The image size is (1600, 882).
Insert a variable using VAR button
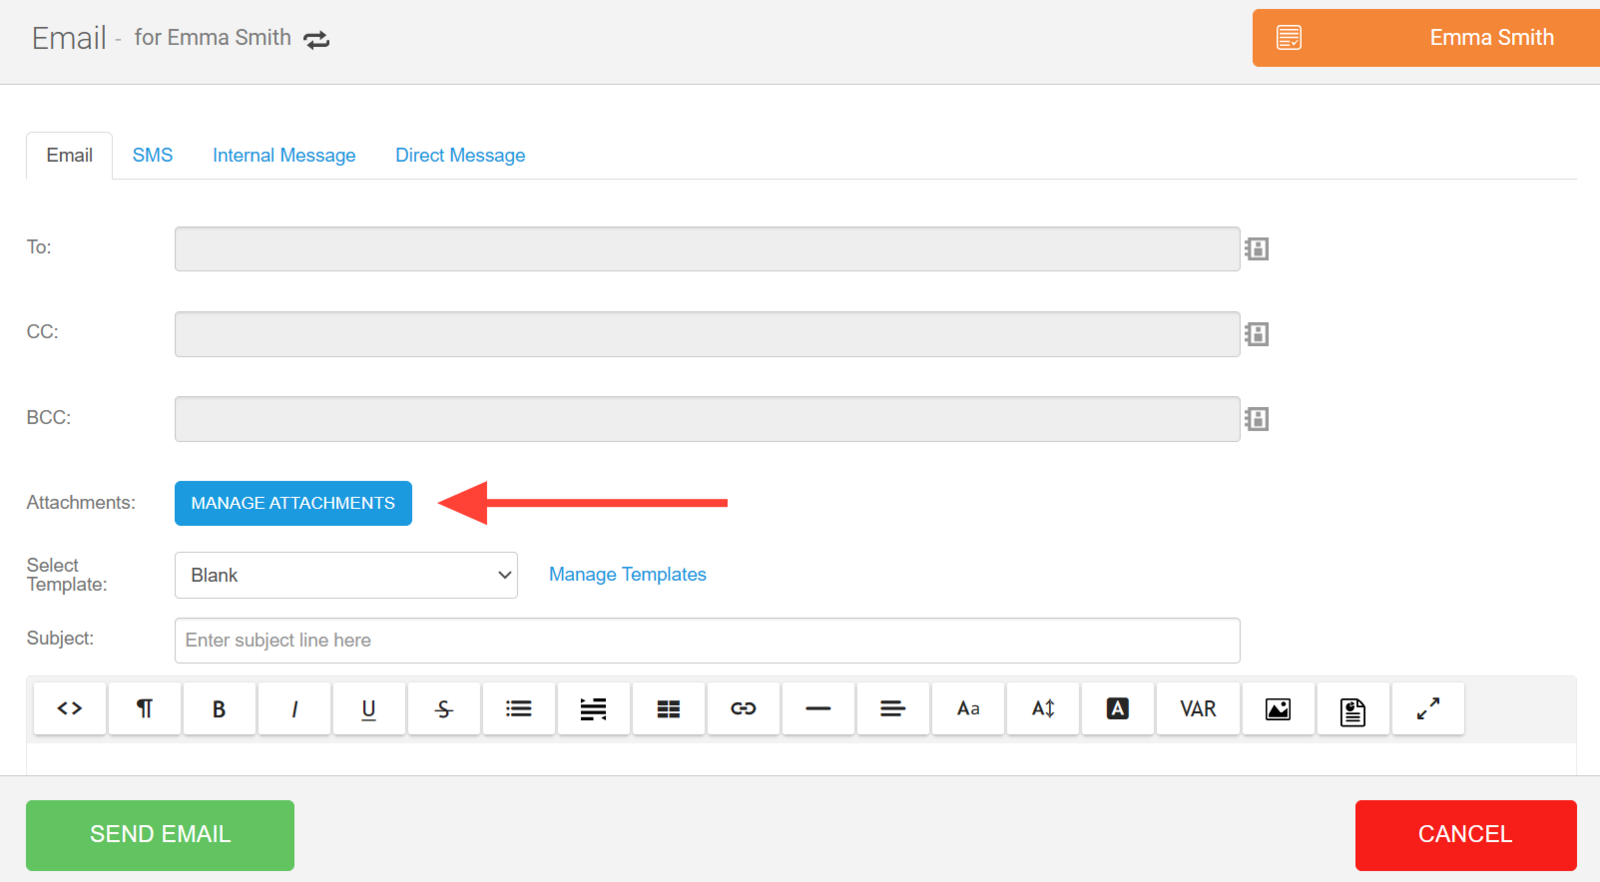(x=1197, y=709)
